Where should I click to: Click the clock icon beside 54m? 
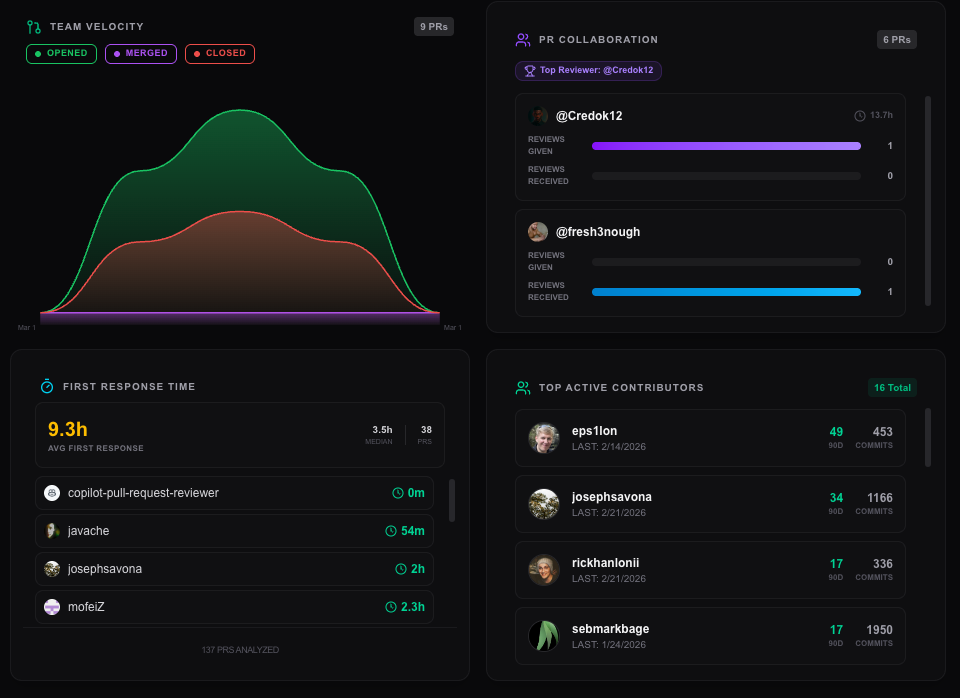(391, 531)
